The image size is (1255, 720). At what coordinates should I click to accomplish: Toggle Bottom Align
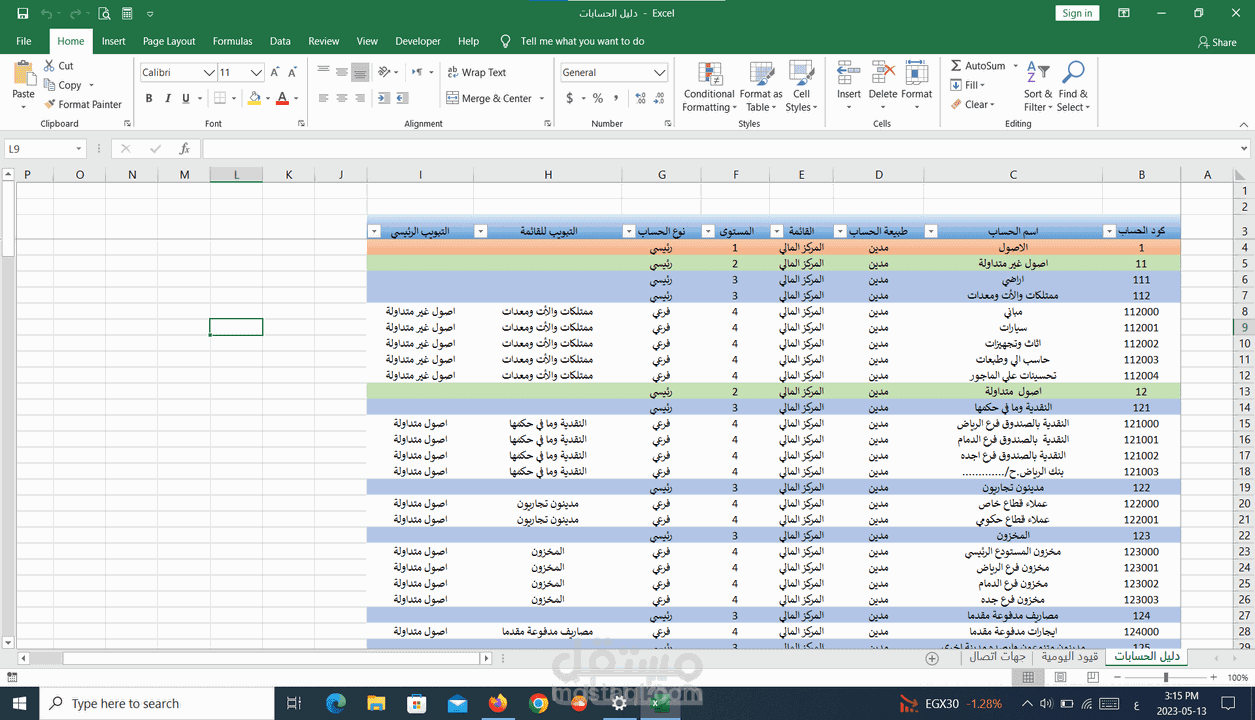point(359,72)
